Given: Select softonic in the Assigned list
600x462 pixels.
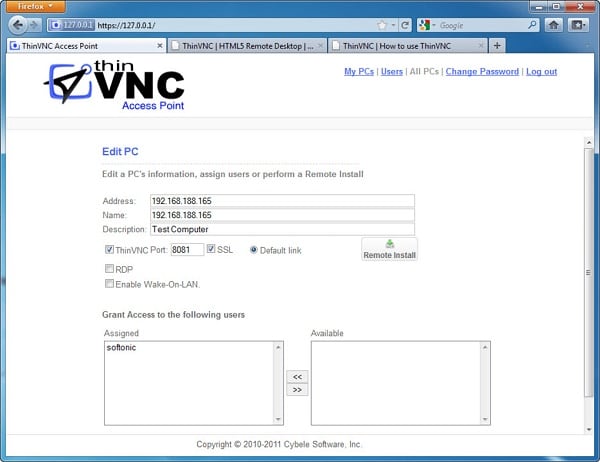Looking at the screenshot, I should tap(121, 348).
